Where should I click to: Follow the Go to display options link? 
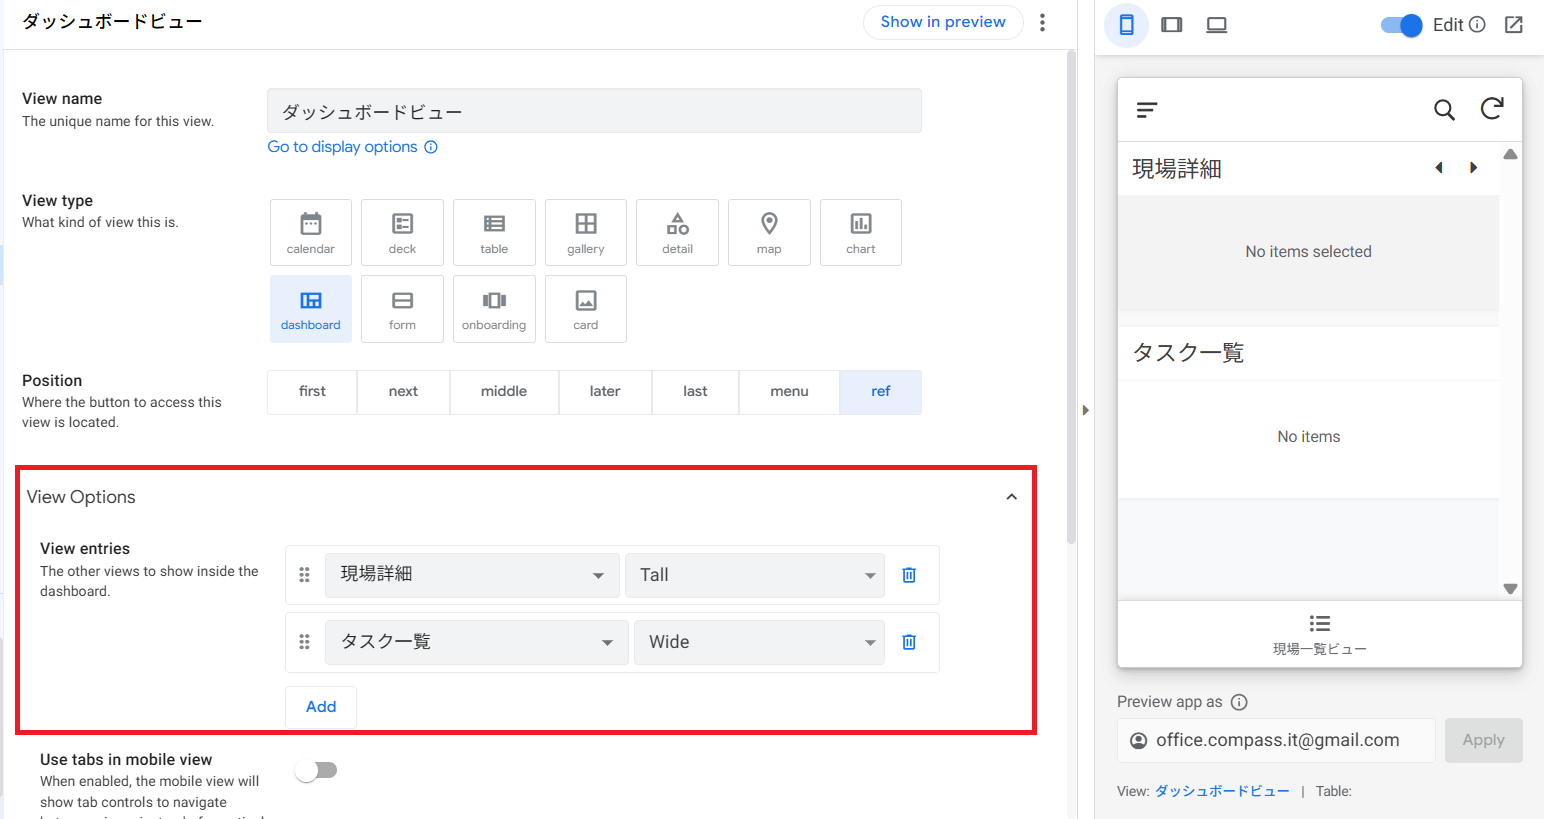[342, 147]
